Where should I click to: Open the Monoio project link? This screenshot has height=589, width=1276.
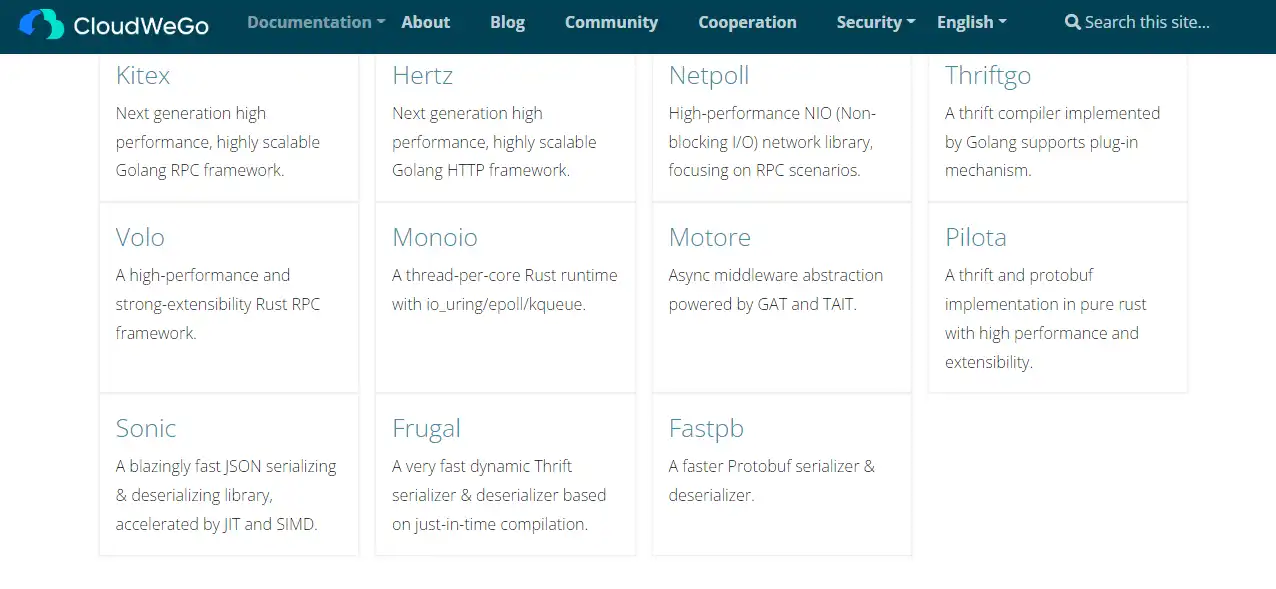pyautogui.click(x=435, y=237)
